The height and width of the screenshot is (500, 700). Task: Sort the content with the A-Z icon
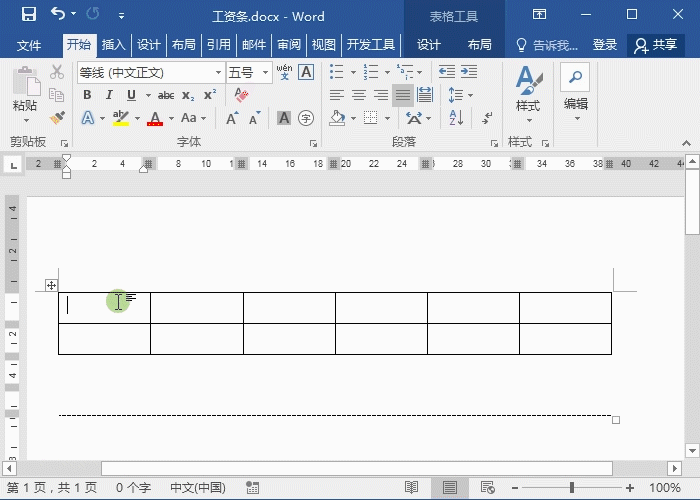[x=456, y=118]
